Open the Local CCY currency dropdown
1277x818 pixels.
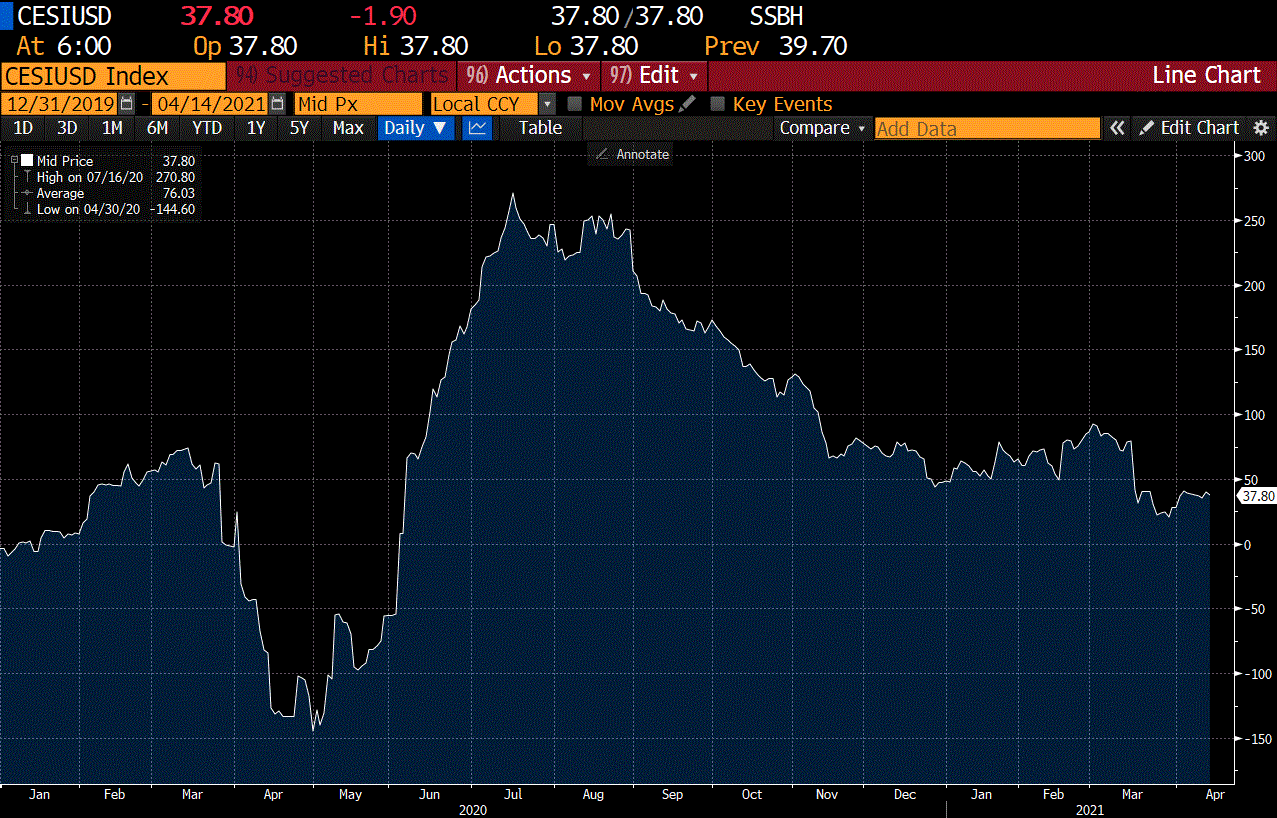point(547,104)
